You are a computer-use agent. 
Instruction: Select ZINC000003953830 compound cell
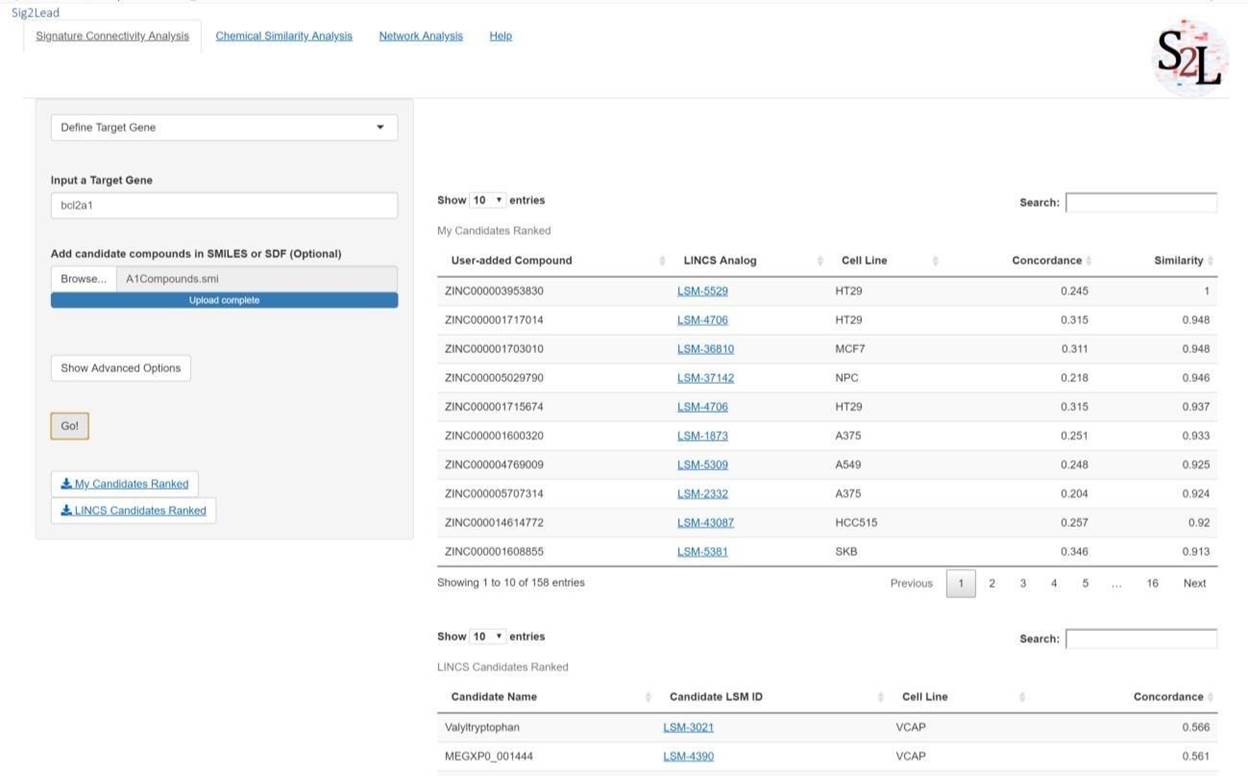pos(496,291)
